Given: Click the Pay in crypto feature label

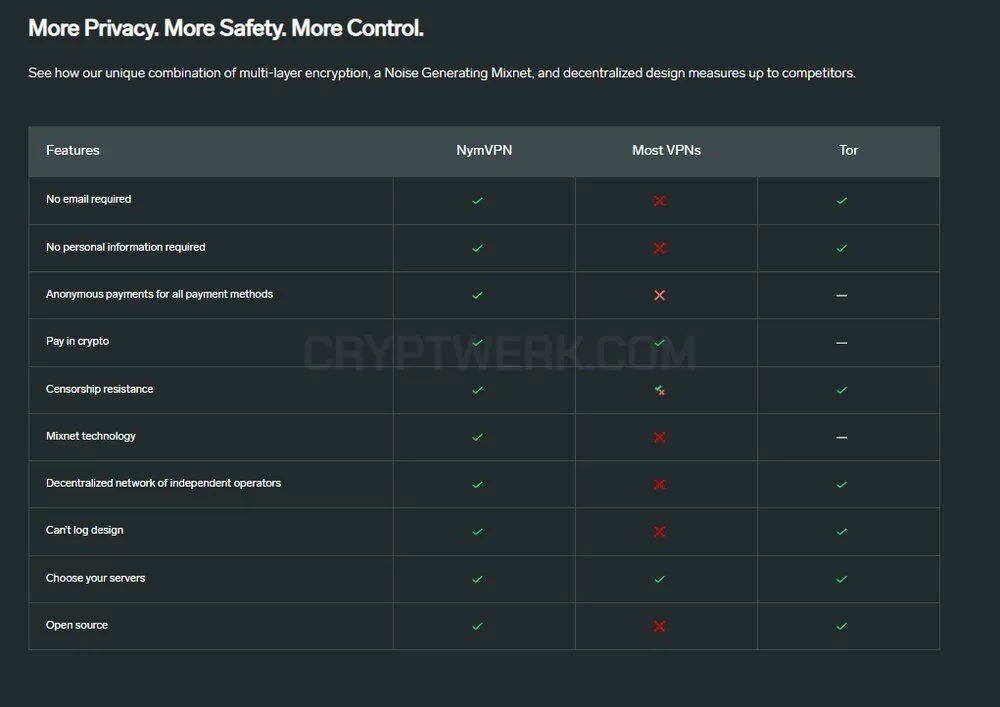Looking at the screenshot, I should 77,341.
